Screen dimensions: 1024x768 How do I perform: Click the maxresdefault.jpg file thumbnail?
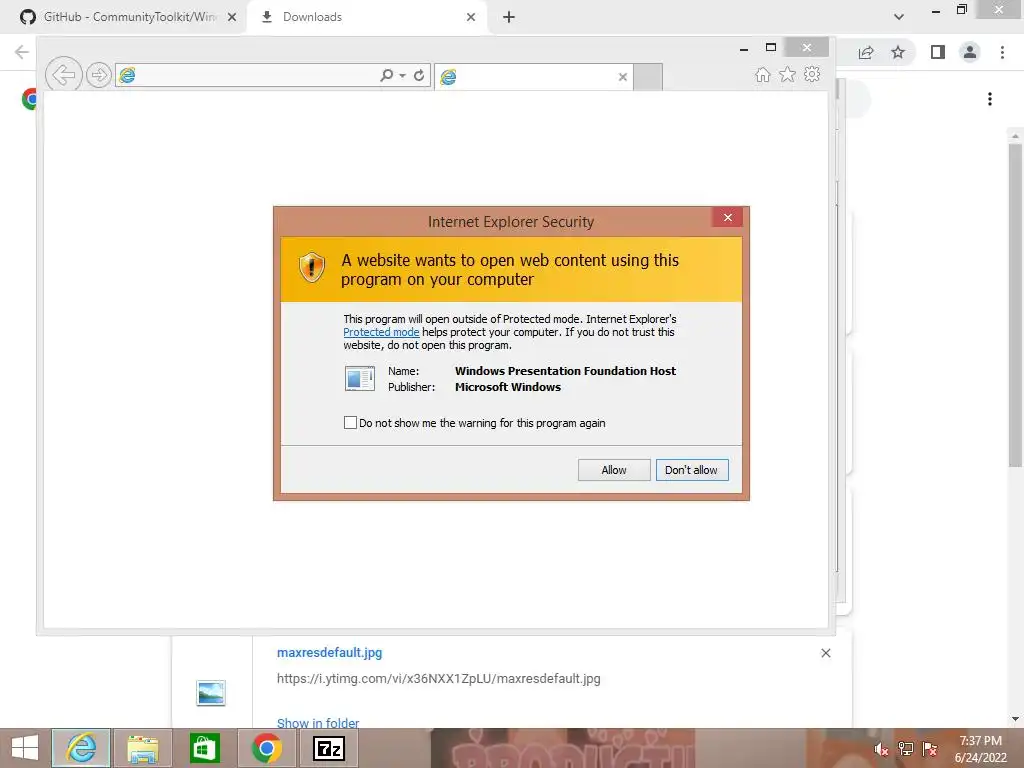point(211,693)
